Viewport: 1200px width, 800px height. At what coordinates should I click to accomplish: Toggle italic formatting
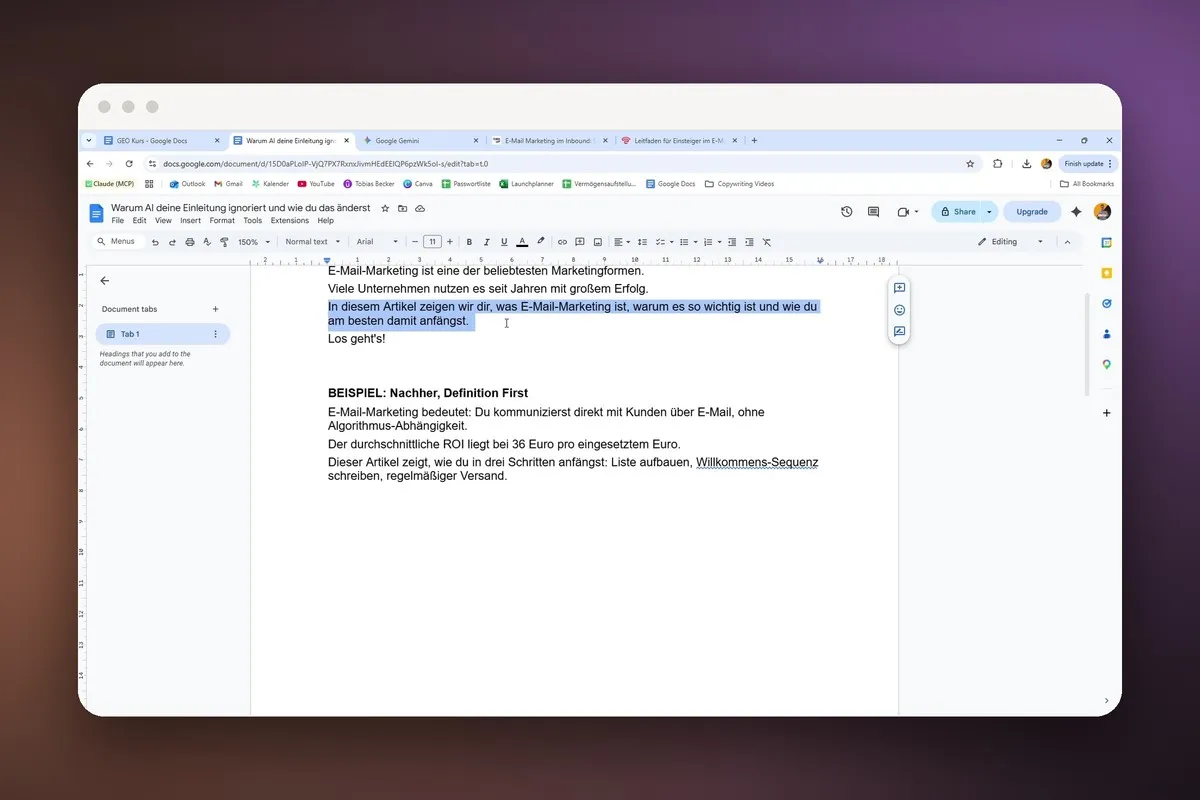pyautogui.click(x=486, y=242)
